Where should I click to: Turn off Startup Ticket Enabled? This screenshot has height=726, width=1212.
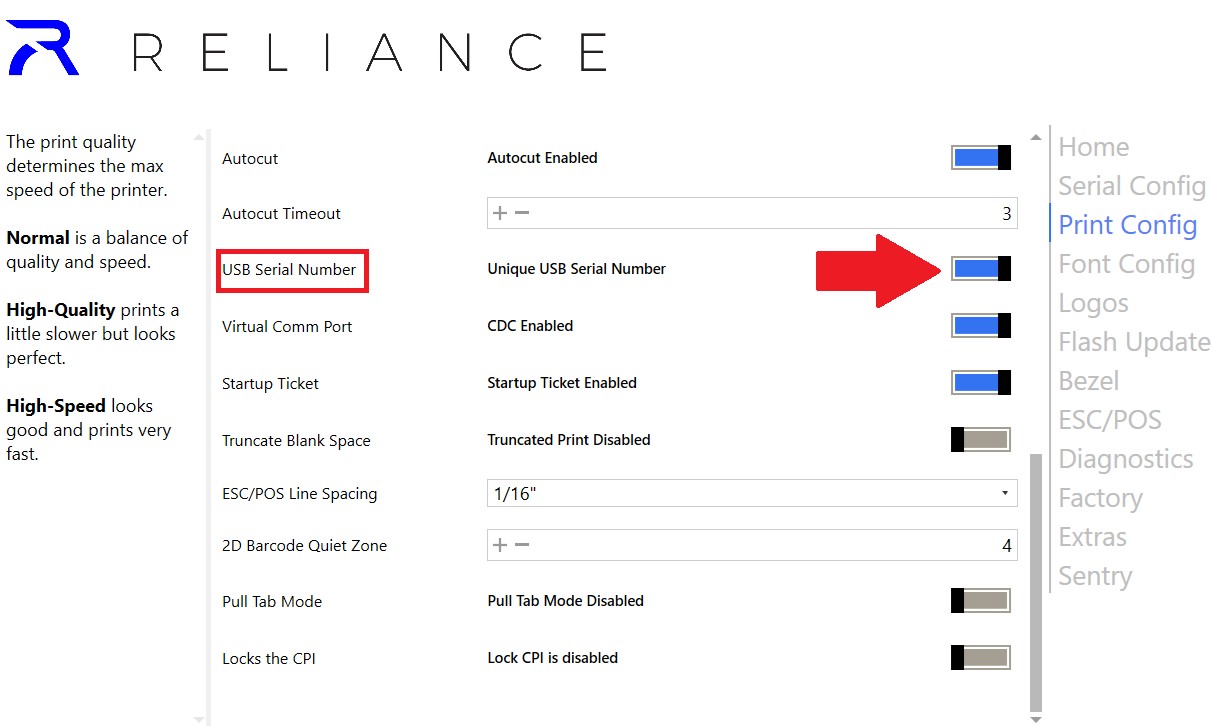click(x=980, y=382)
